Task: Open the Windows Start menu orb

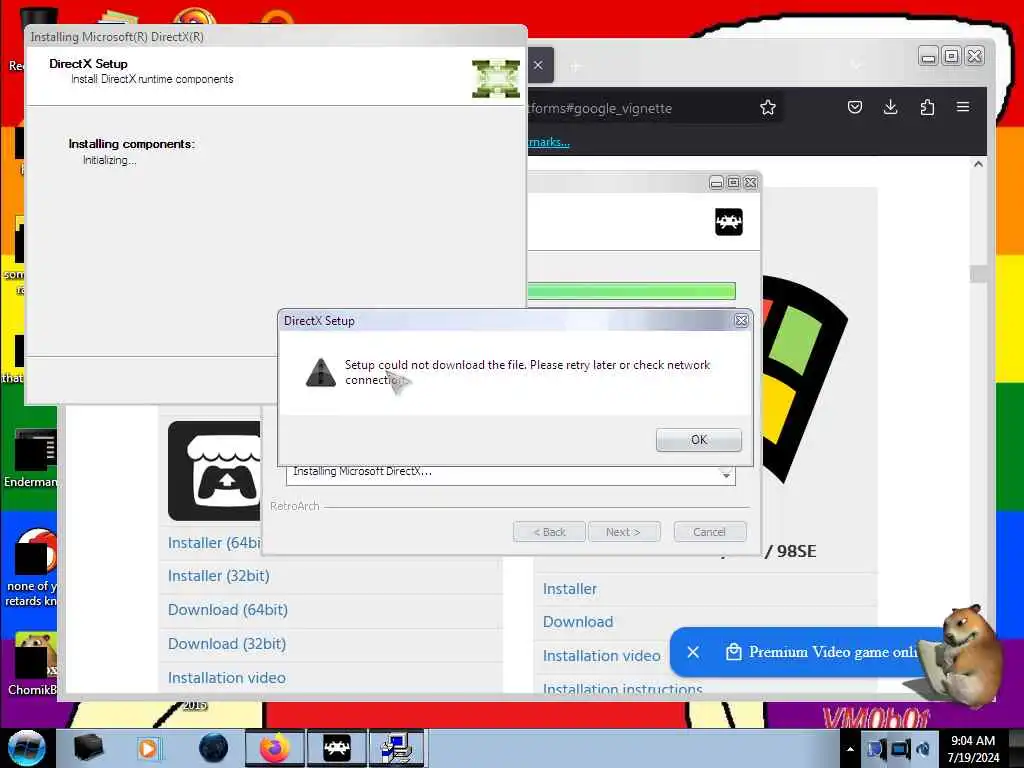Action: click(x=26, y=748)
